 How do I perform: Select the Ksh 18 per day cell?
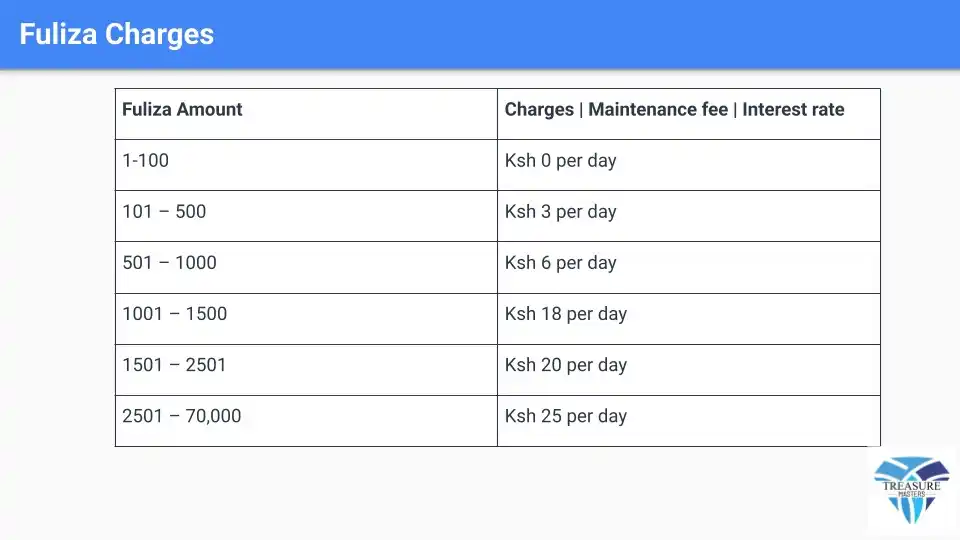[689, 318]
